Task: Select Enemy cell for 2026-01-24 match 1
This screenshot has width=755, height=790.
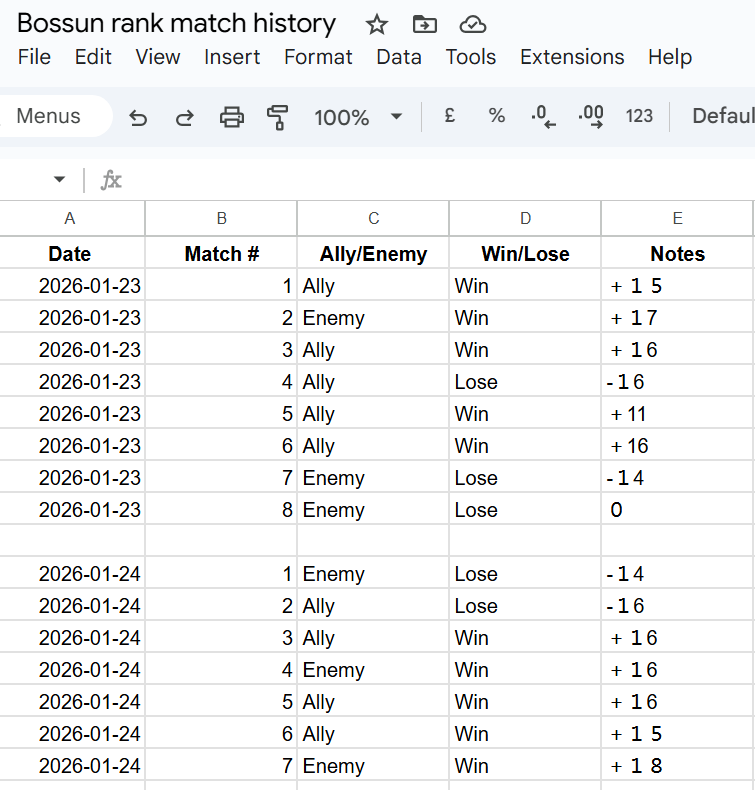Action: (373, 573)
